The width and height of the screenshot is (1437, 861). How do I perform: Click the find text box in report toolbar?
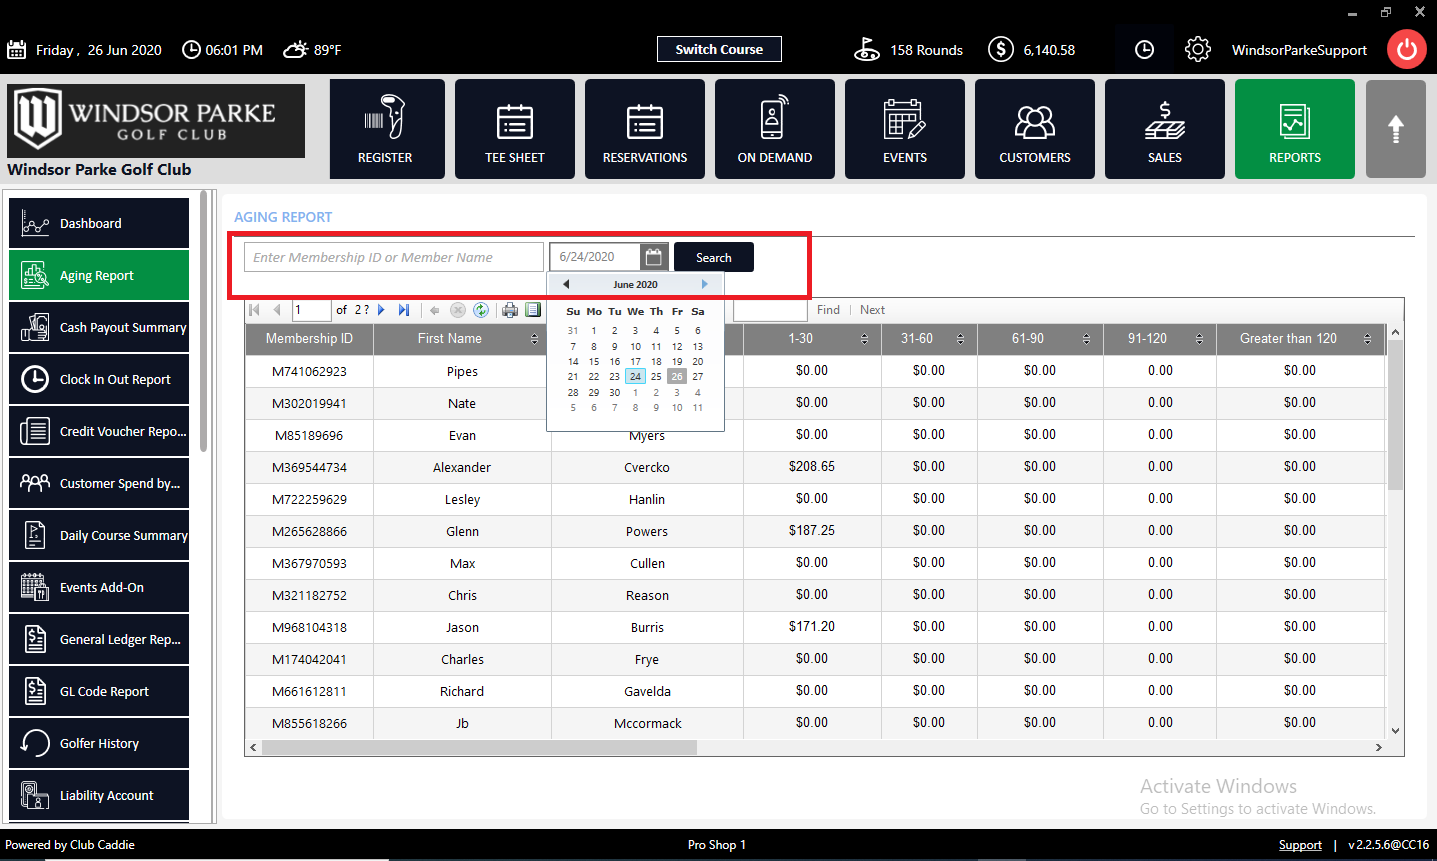tap(770, 310)
